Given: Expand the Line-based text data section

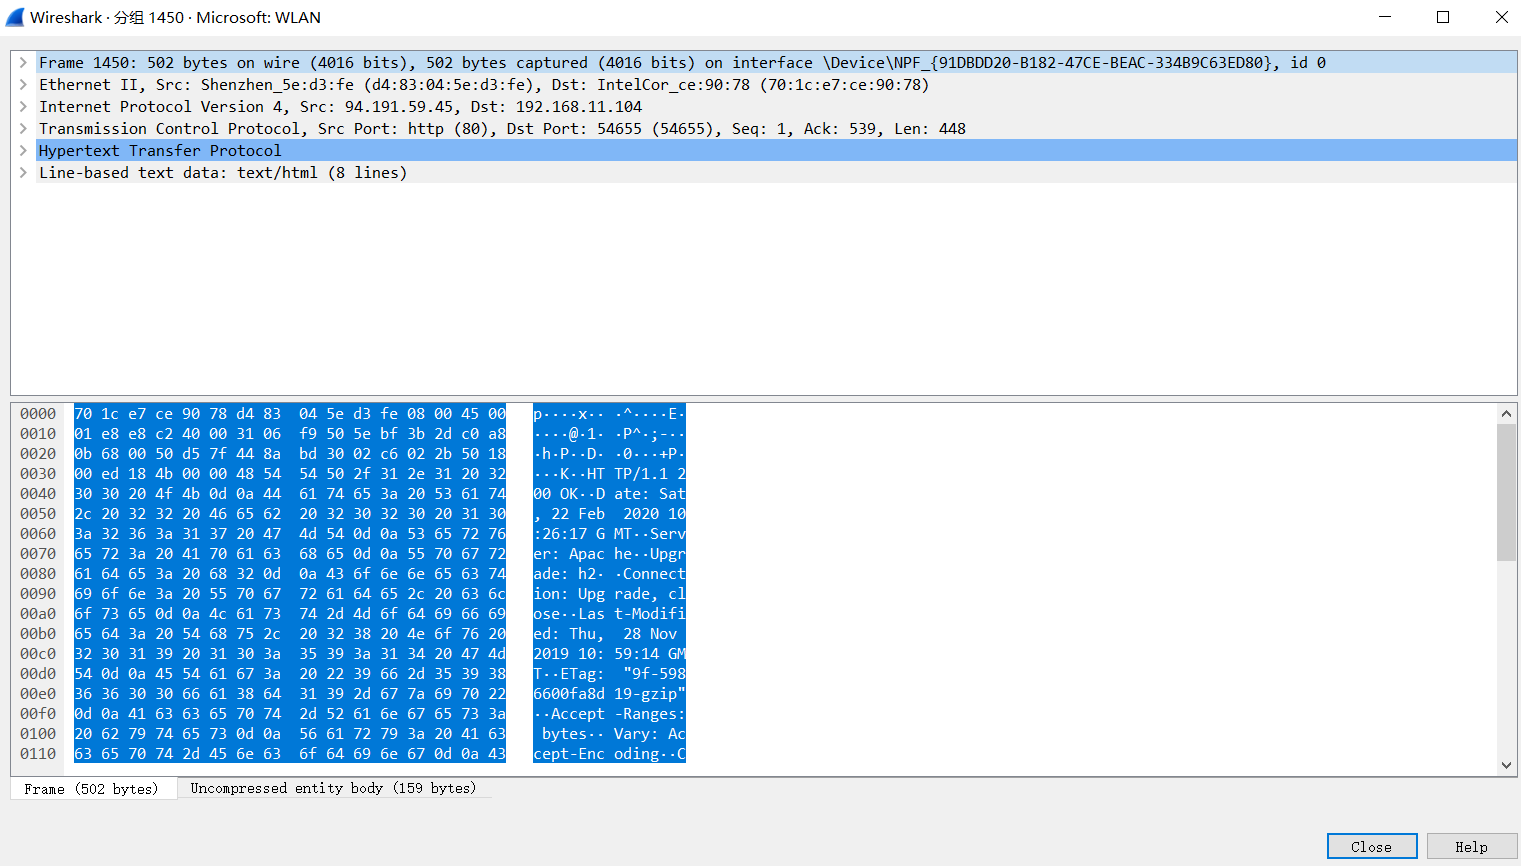Looking at the screenshot, I should [x=23, y=172].
